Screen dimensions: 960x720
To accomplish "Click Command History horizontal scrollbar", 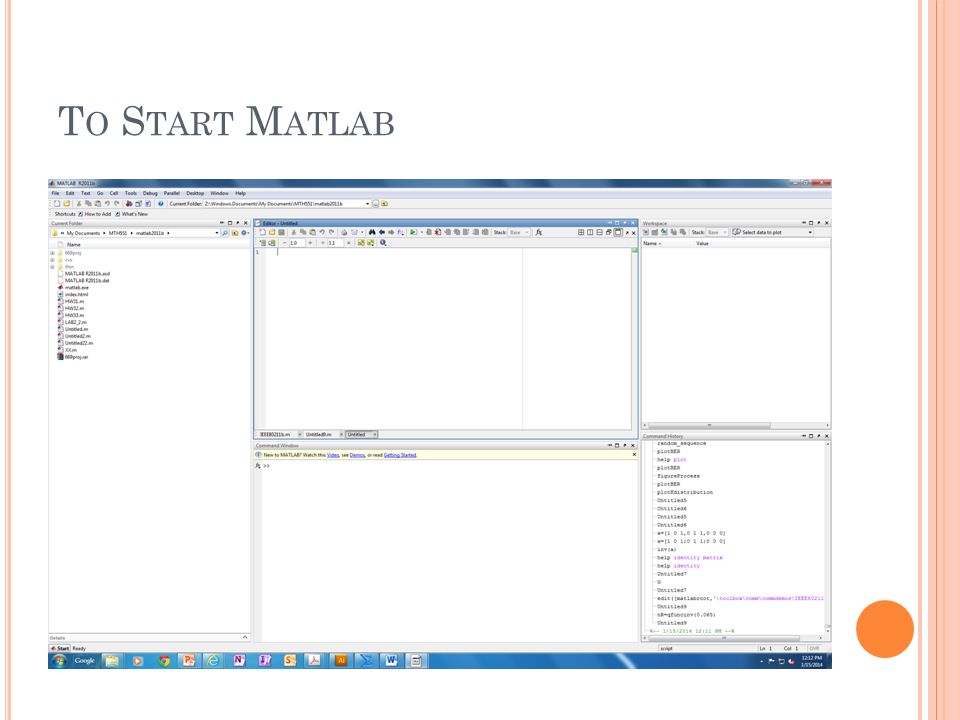I will [x=724, y=638].
